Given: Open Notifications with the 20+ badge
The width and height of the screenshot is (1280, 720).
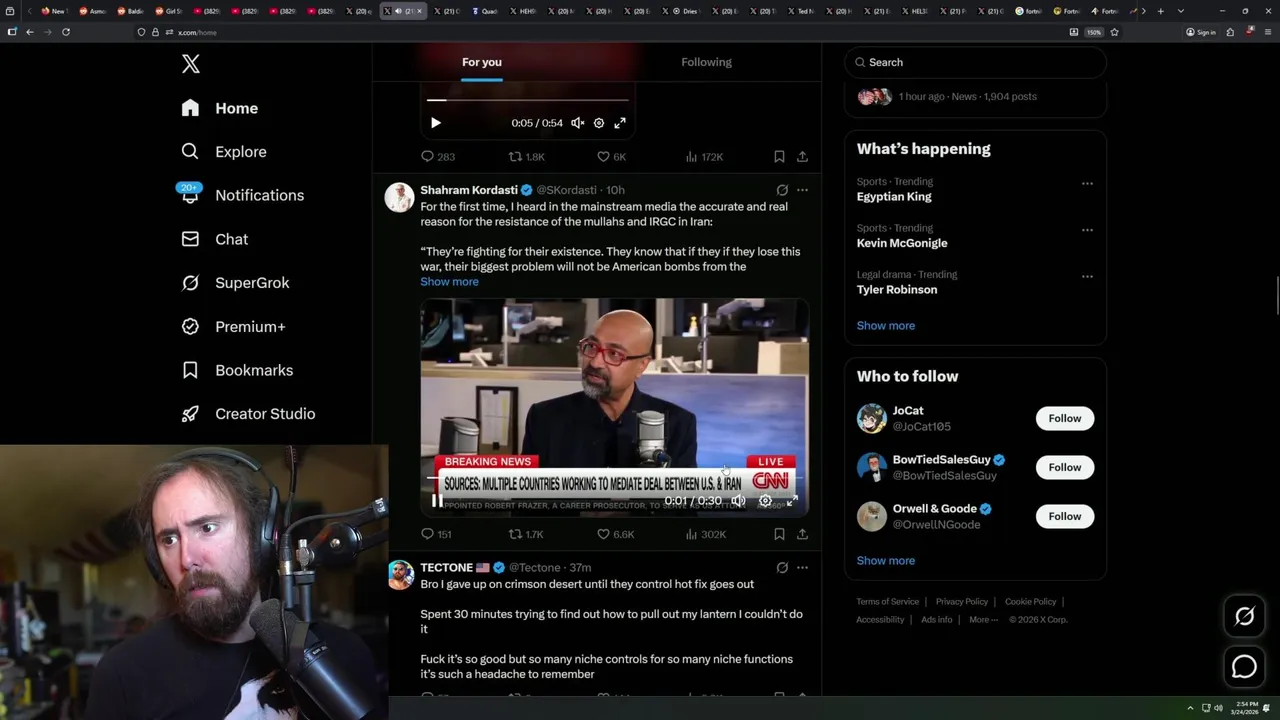Looking at the screenshot, I should point(241,195).
